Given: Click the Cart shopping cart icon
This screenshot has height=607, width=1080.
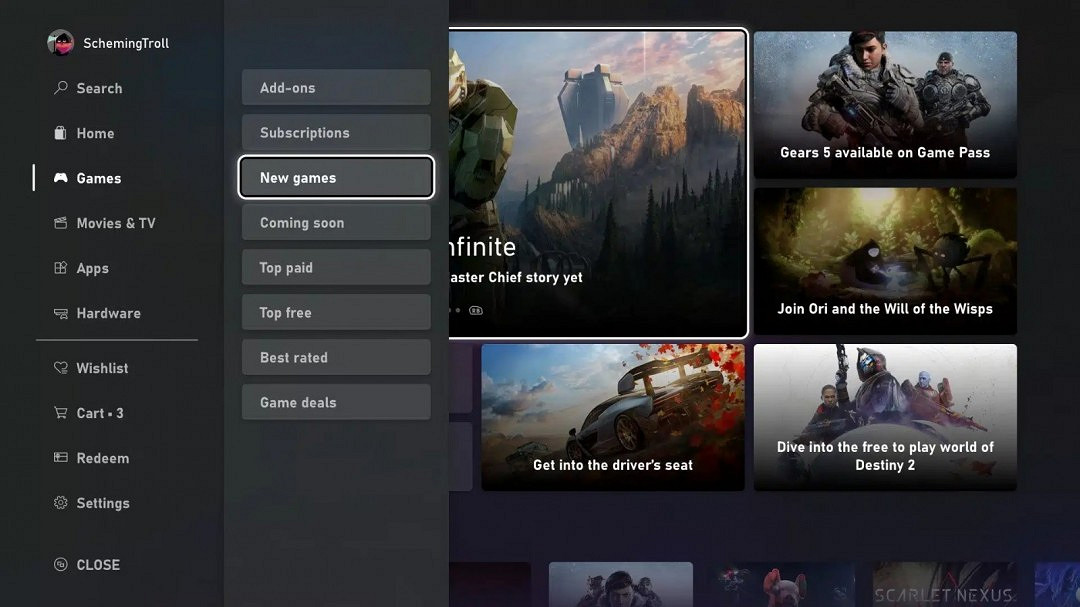Looking at the screenshot, I should (61, 413).
